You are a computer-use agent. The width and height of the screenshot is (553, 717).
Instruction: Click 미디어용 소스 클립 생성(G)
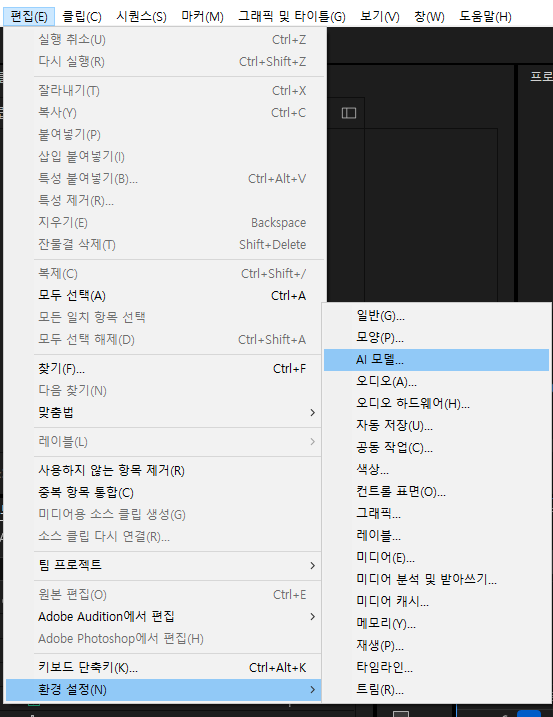164,514
